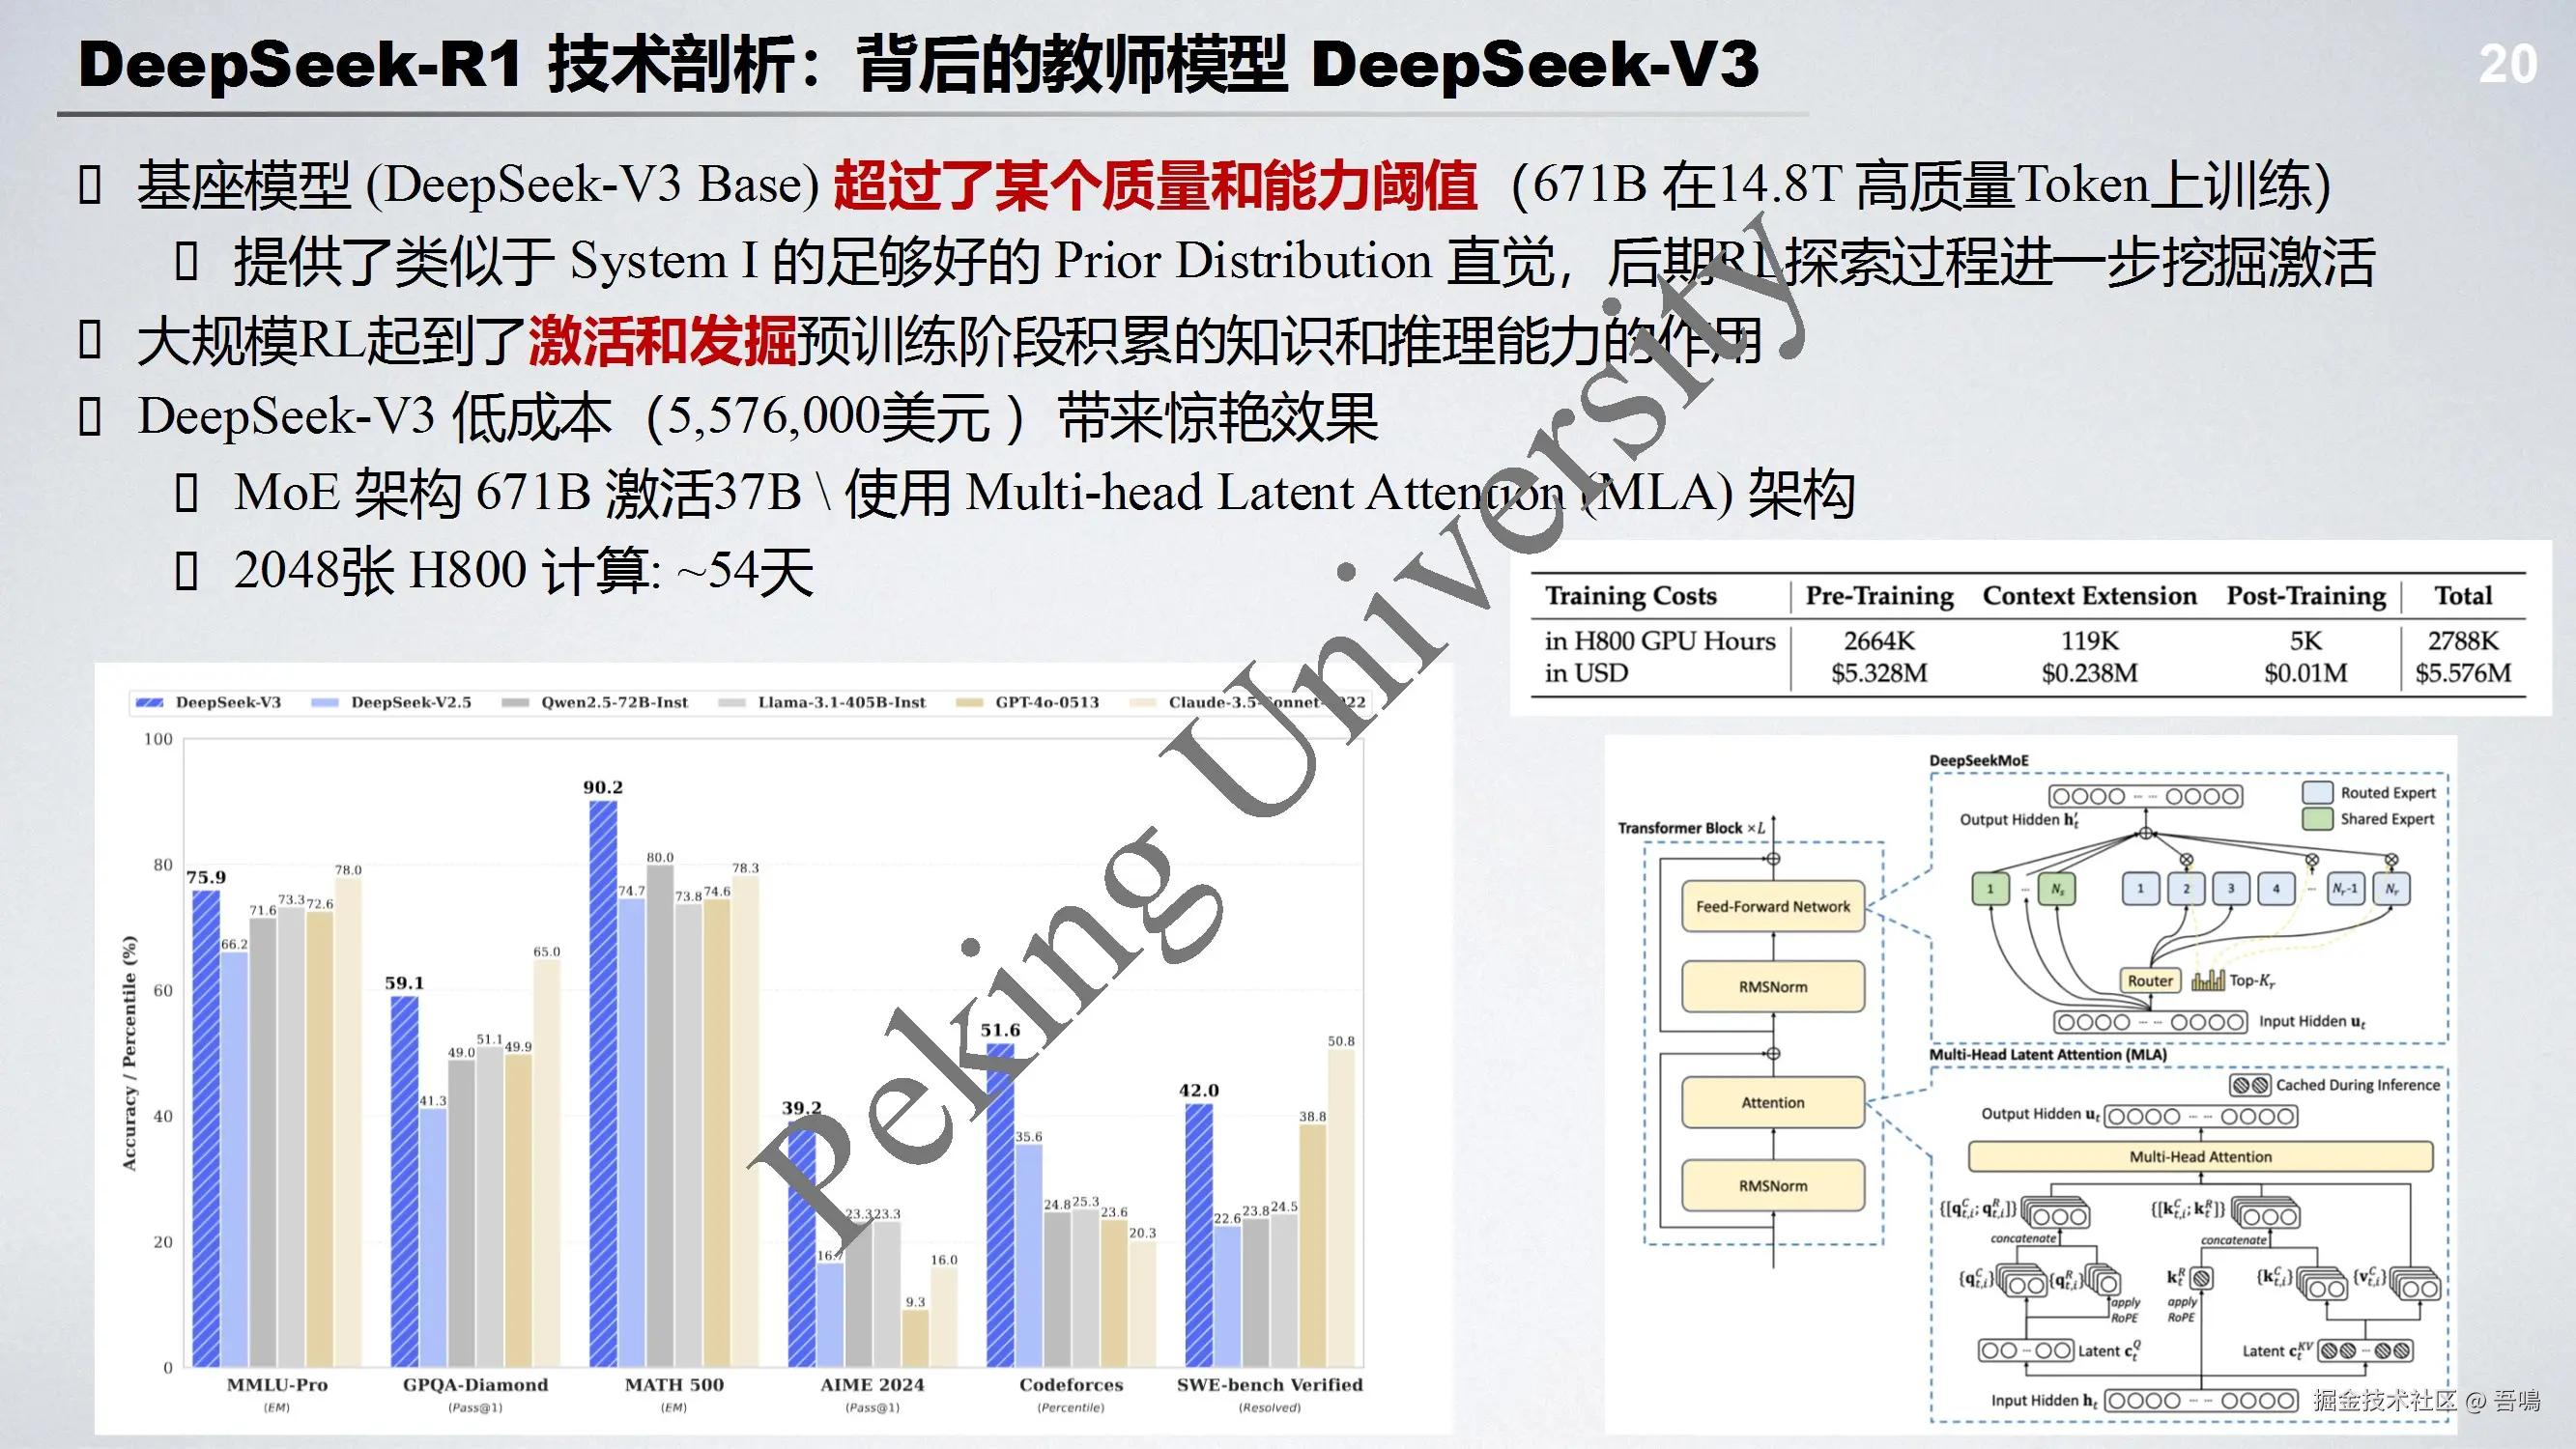
Task: Click the Total column header in cost table
Action: 2462,596
